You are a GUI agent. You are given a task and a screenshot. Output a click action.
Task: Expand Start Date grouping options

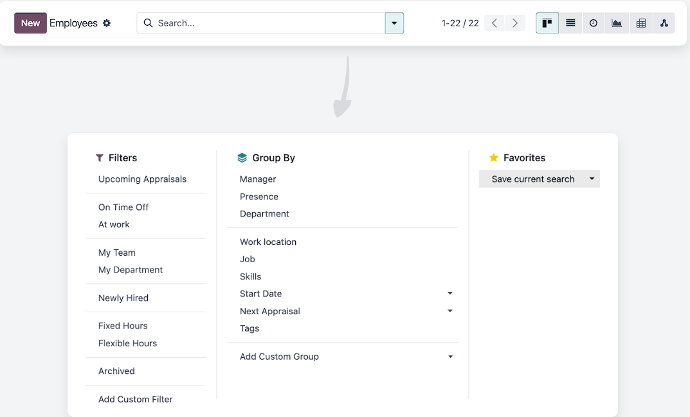[450, 293]
